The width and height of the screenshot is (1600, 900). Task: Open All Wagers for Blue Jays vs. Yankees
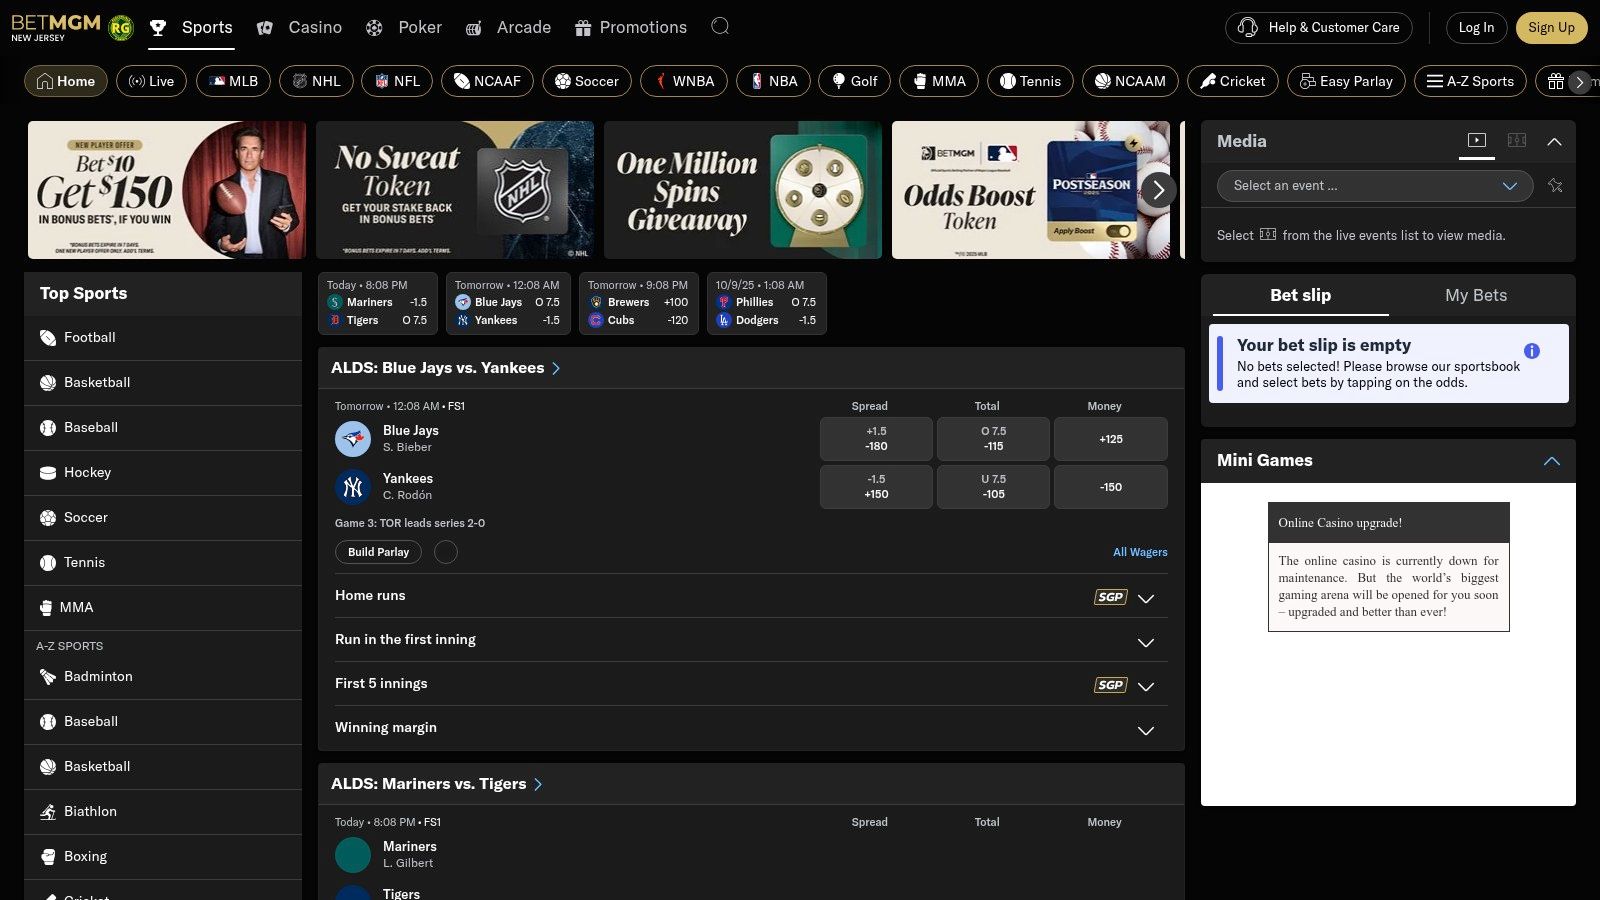[1140, 551]
